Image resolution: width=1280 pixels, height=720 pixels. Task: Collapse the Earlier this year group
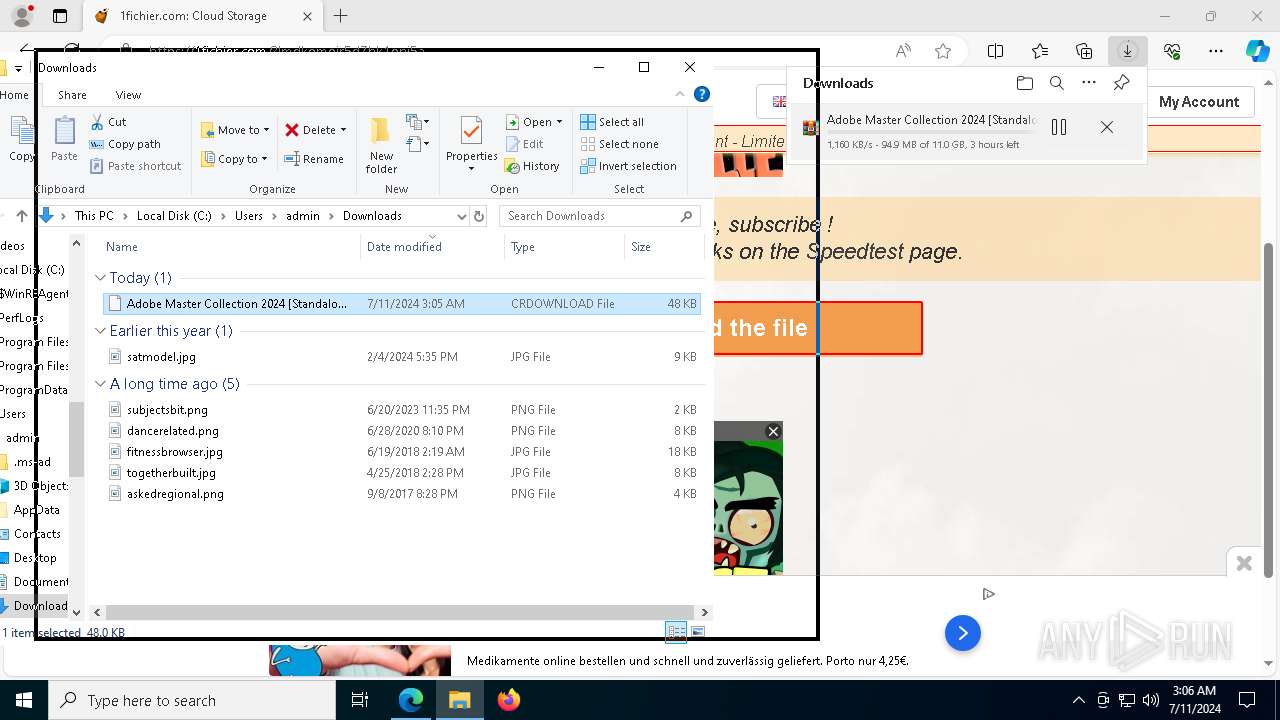click(100, 331)
